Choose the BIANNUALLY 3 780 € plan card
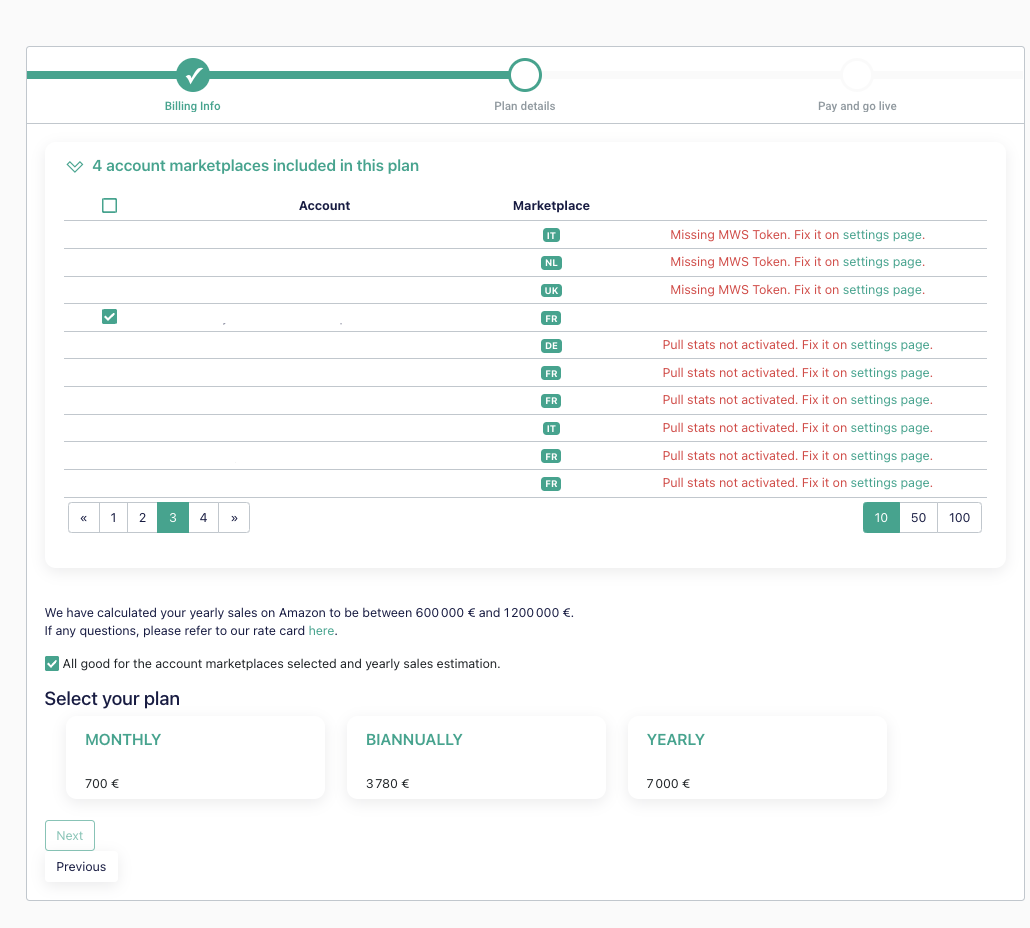This screenshot has width=1030, height=928. [476, 757]
